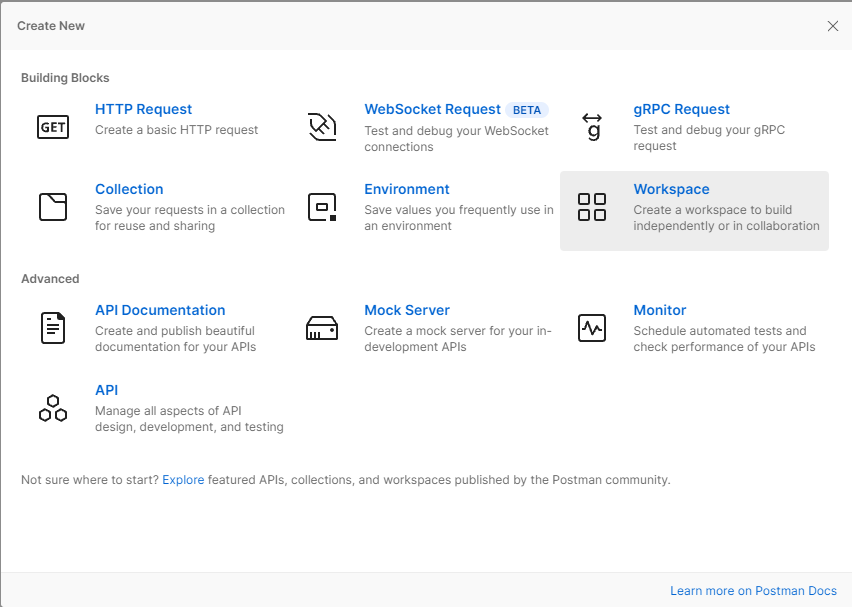Open the WebSocket Request creator

[x=432, y=109]
